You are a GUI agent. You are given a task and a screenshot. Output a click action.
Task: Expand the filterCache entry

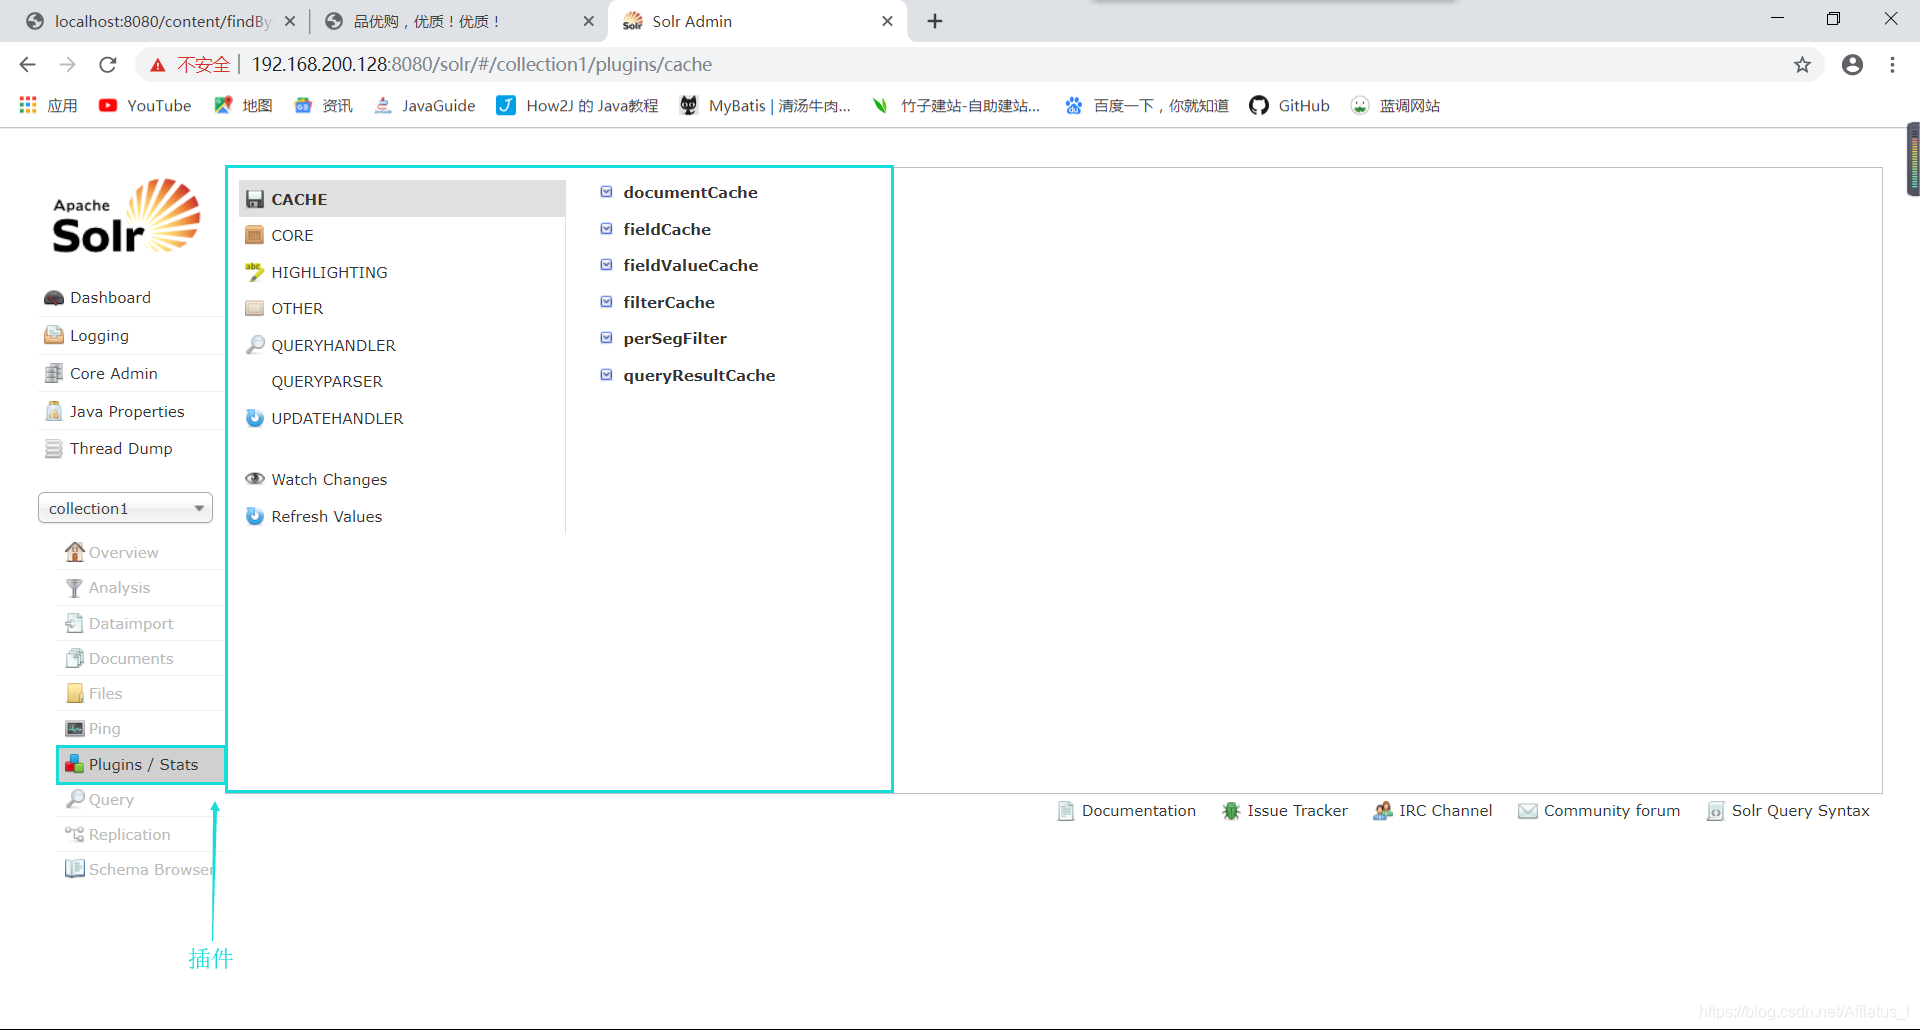point(658,302)
